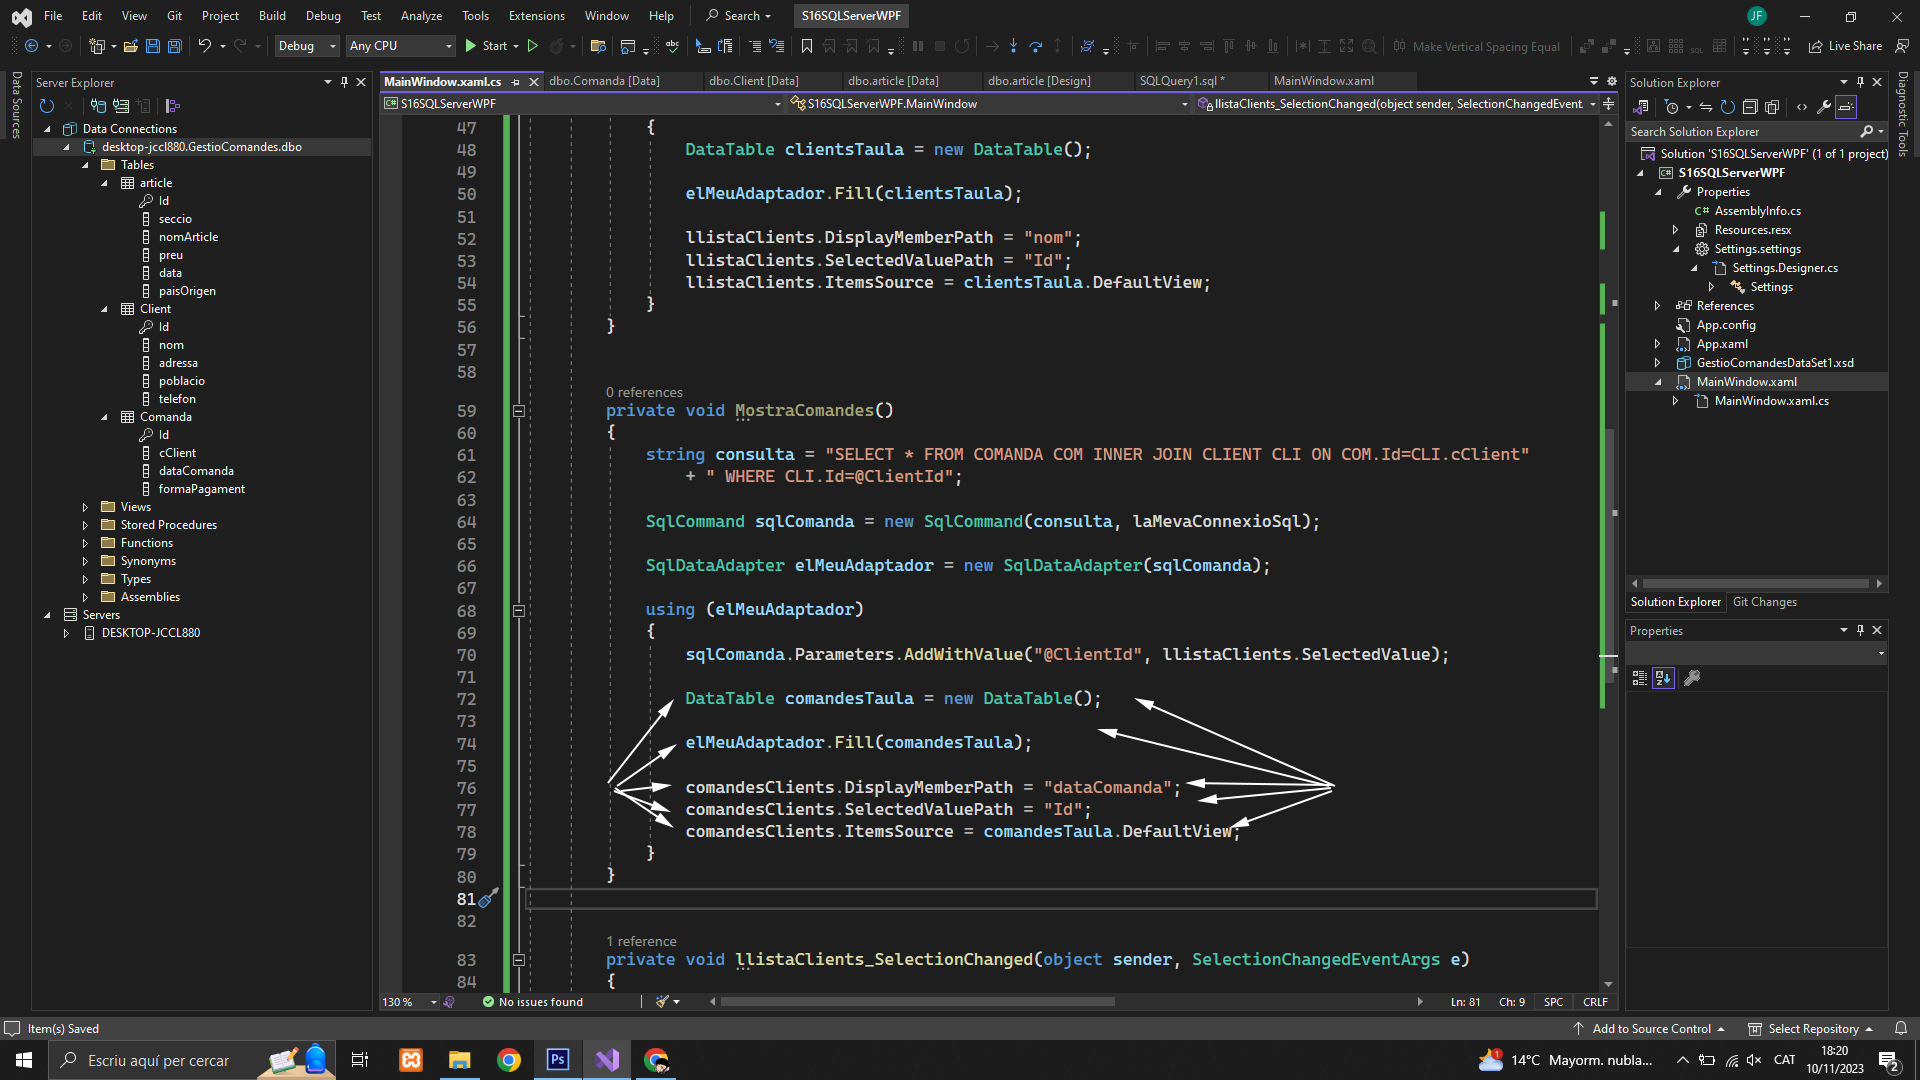Image resolution: width=1920 pixels, height=1080 pixels.
Task: Toggle pin on MainWindow.xaml.cs tab
Action: [x=516, y=82]
